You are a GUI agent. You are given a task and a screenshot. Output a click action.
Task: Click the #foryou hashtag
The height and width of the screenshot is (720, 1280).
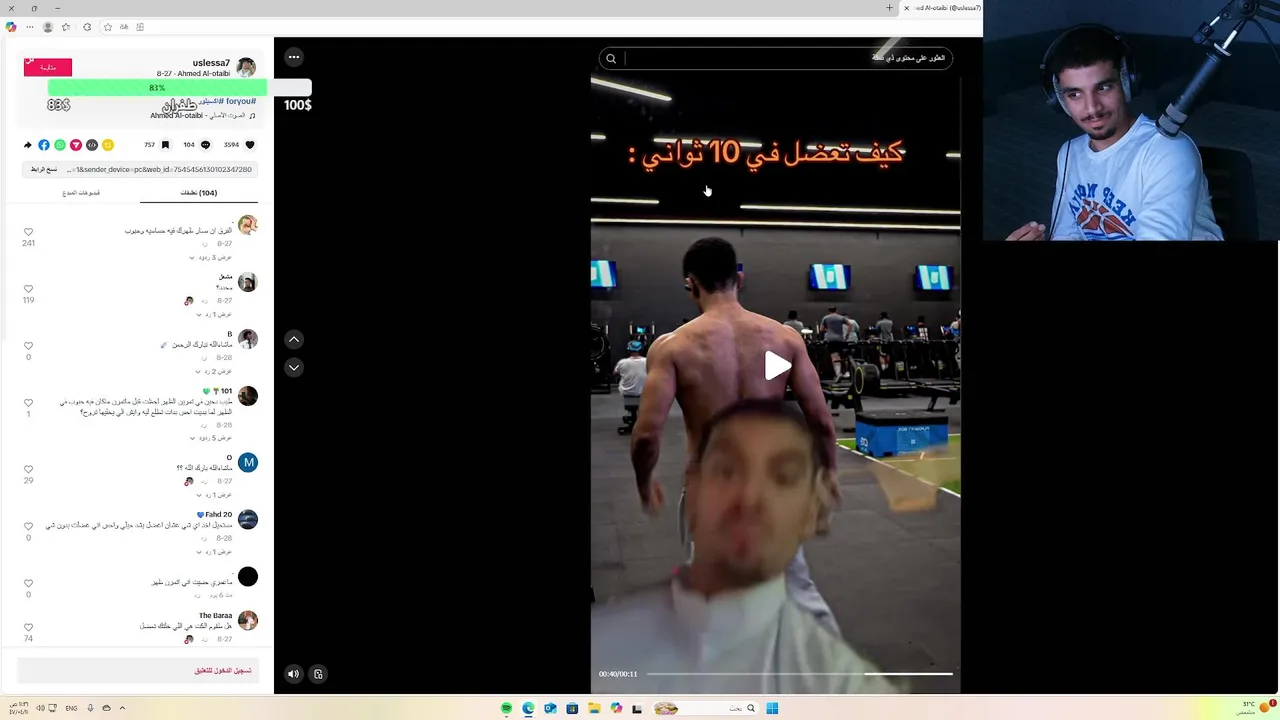point(241,101)
